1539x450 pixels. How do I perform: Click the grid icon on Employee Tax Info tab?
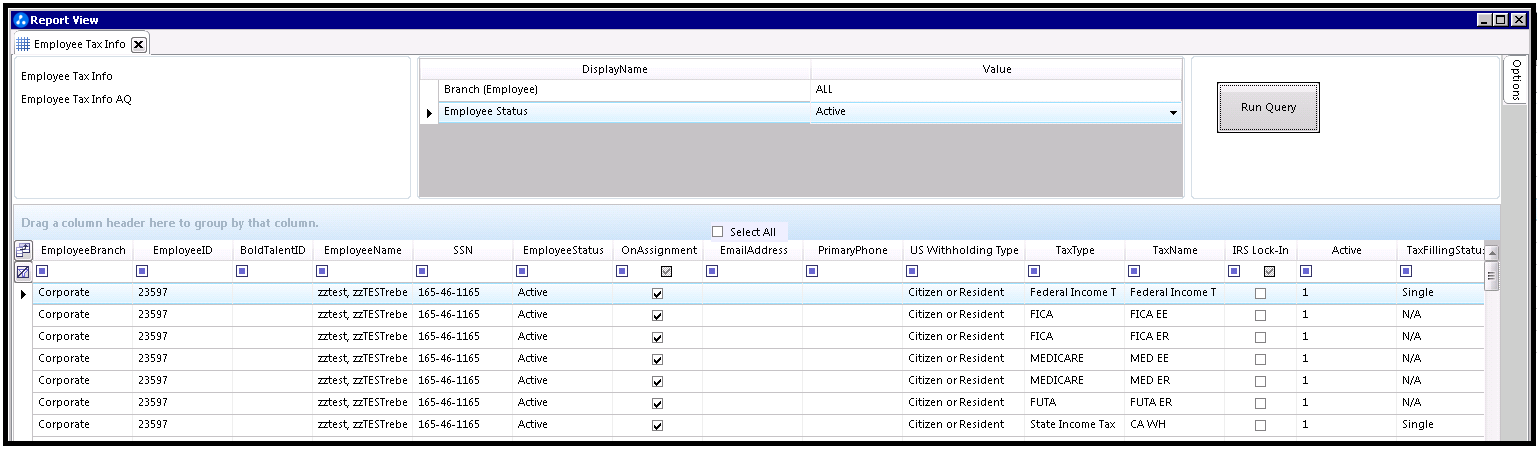click(23, 44)
